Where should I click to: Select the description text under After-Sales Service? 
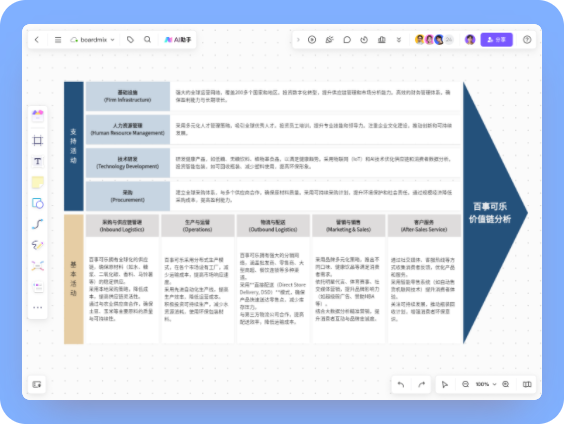[x=423, y=289]
